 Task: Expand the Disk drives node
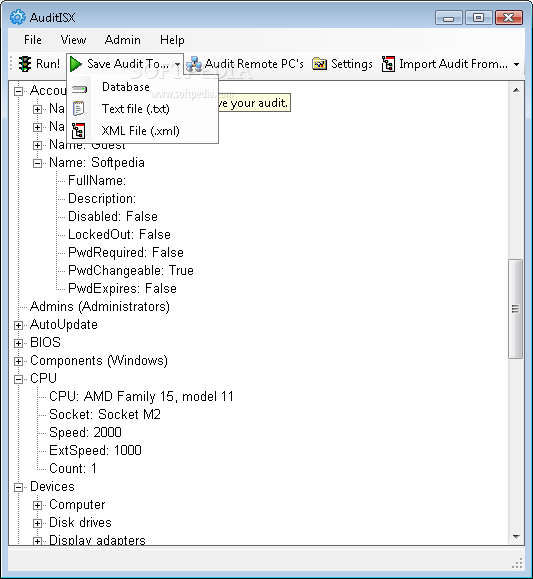[37, 523]
